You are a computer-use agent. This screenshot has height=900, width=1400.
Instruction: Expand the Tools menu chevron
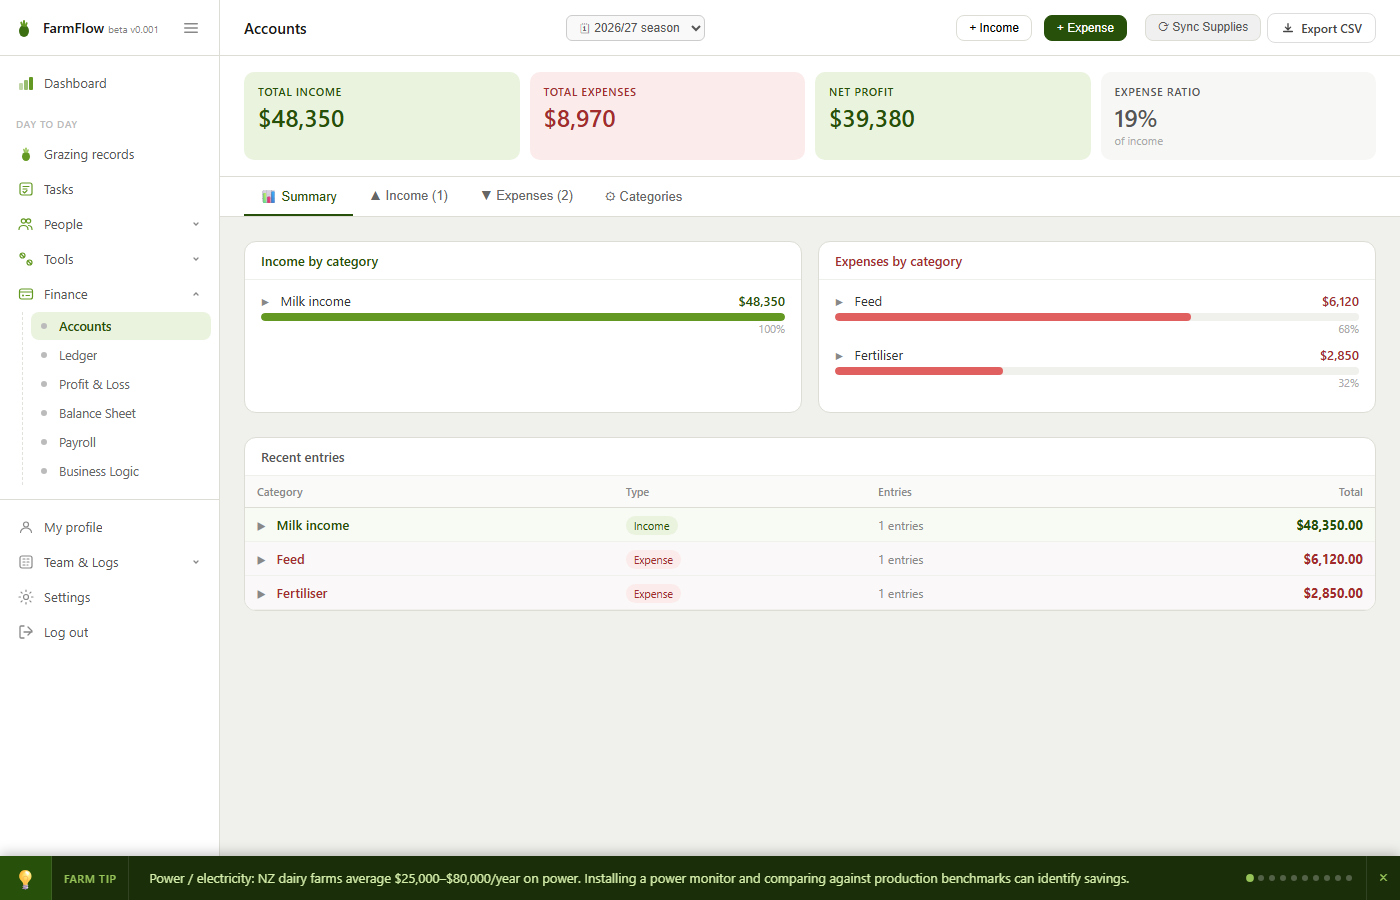(x=196, y=259)
